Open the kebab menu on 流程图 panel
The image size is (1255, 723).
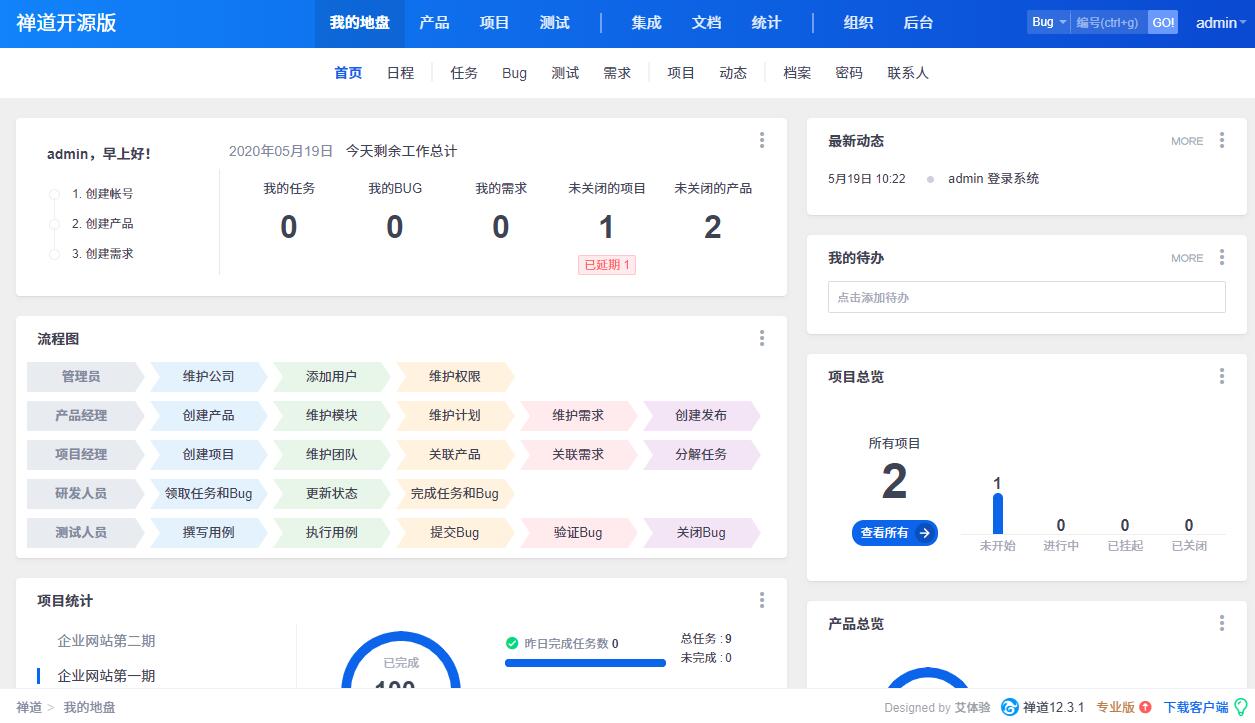[762, 338]
